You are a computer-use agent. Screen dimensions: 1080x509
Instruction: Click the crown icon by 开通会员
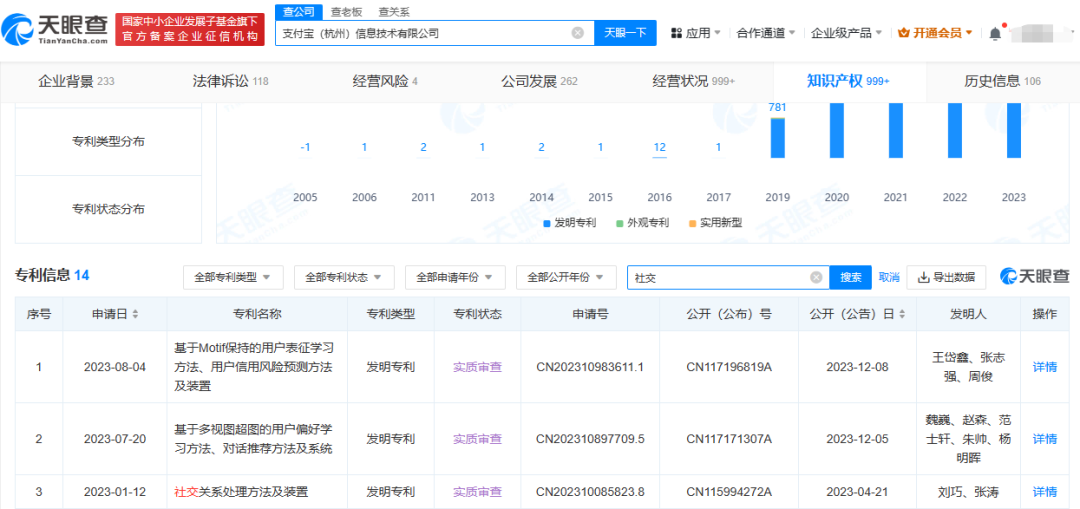[905, 32]
